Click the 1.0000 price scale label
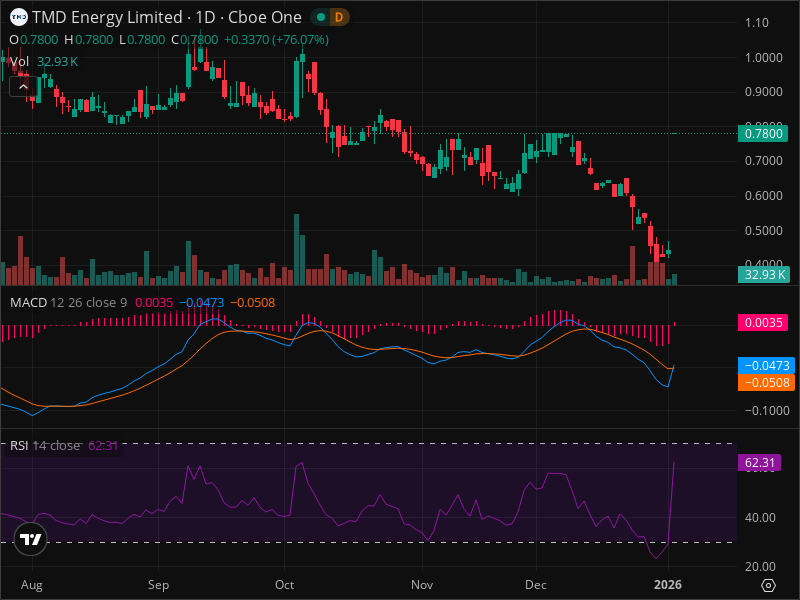The height and width of the screenshot is (600, 800). pyautogui.click(x=764, y=58)
